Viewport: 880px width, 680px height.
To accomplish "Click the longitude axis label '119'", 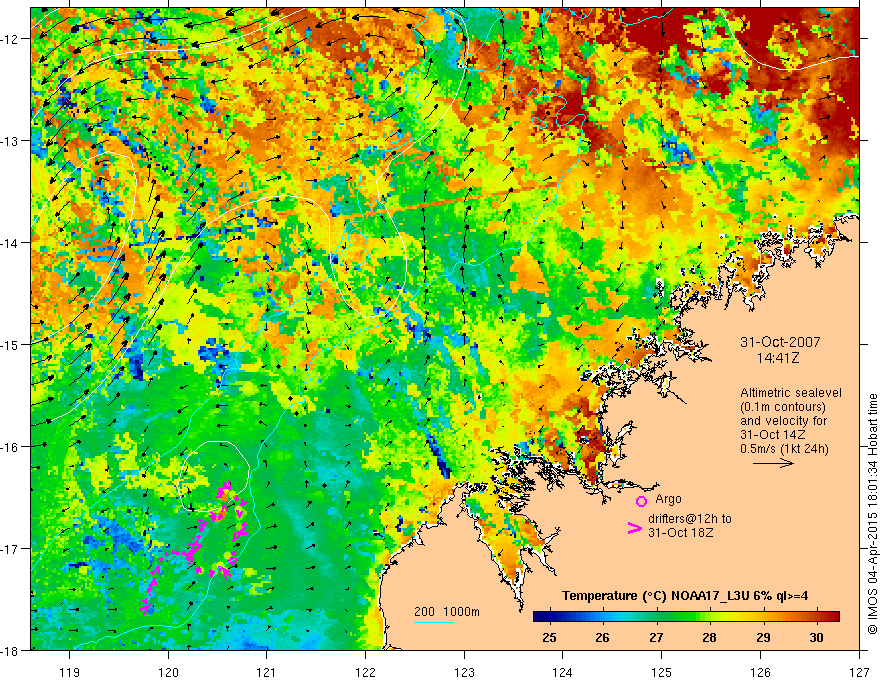I will pos(70,672).
